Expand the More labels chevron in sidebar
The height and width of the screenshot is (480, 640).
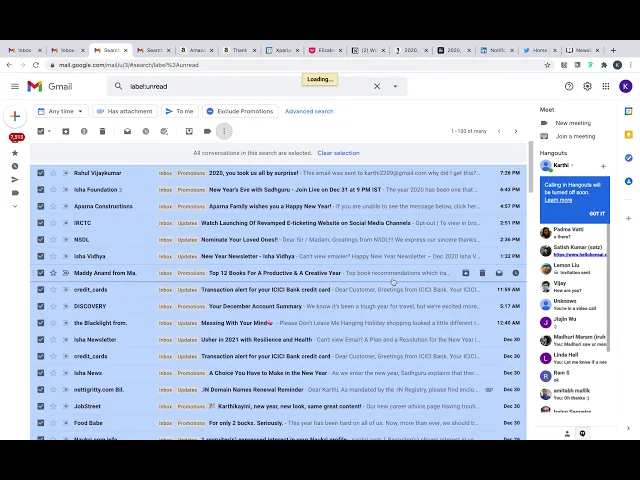pos(15,206)
